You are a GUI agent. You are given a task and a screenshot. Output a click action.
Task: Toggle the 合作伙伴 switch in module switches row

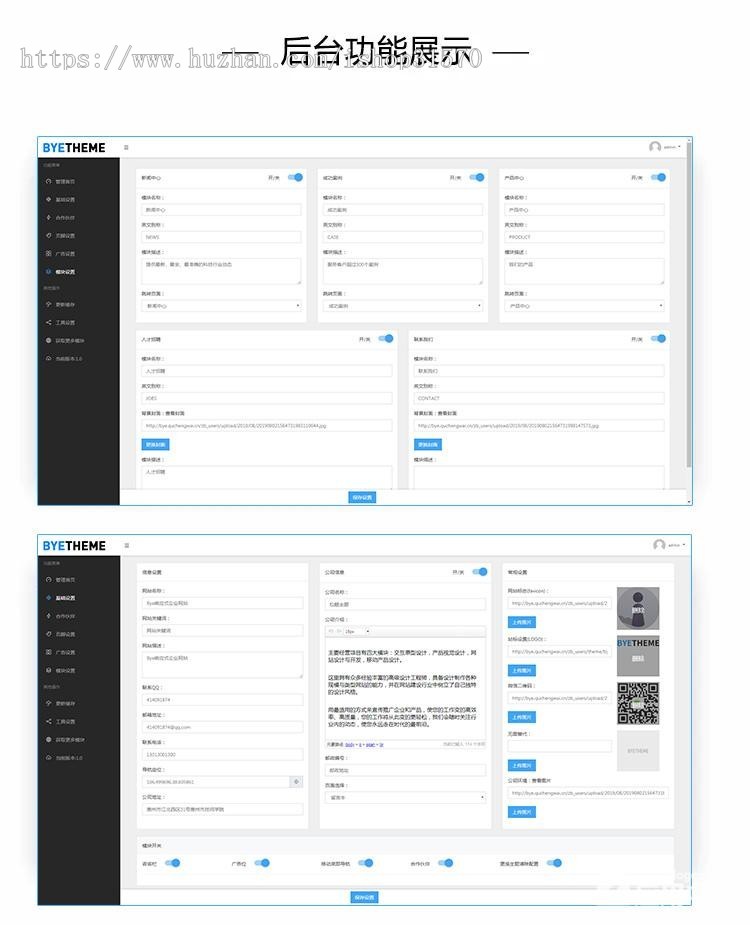click(446, 863)
